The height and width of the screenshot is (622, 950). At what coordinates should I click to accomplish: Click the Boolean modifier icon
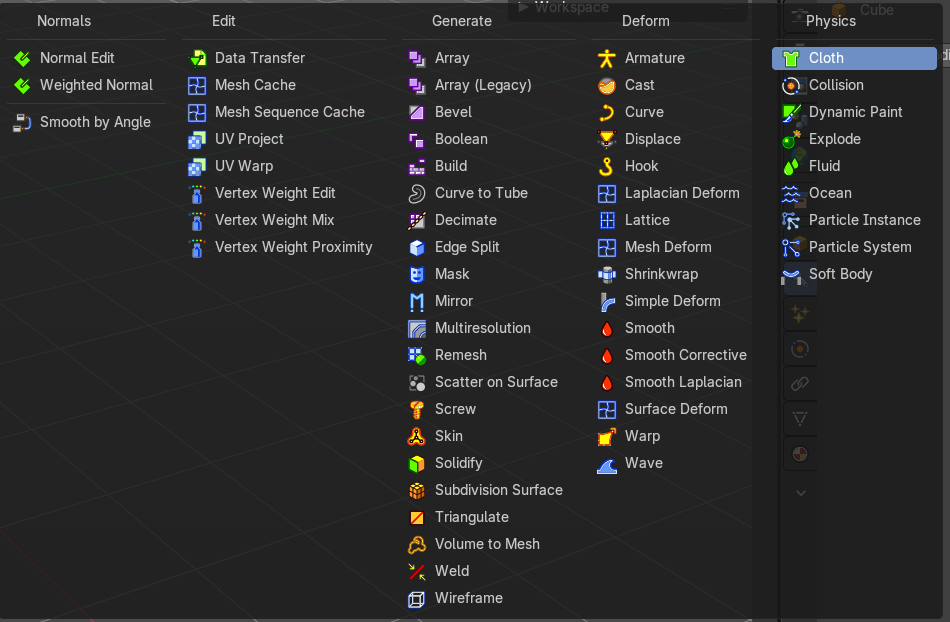(x=417, y=139)
